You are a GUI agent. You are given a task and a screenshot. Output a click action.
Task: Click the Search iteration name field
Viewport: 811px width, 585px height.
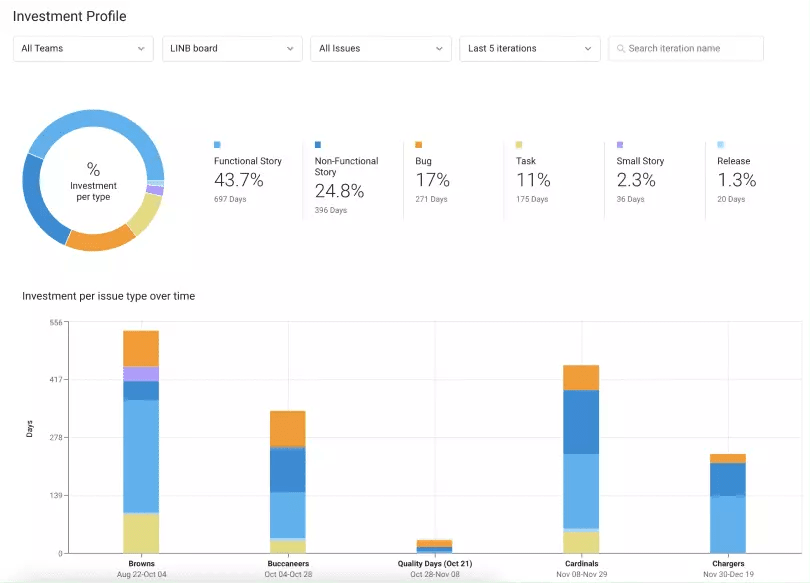coord(686,49)
